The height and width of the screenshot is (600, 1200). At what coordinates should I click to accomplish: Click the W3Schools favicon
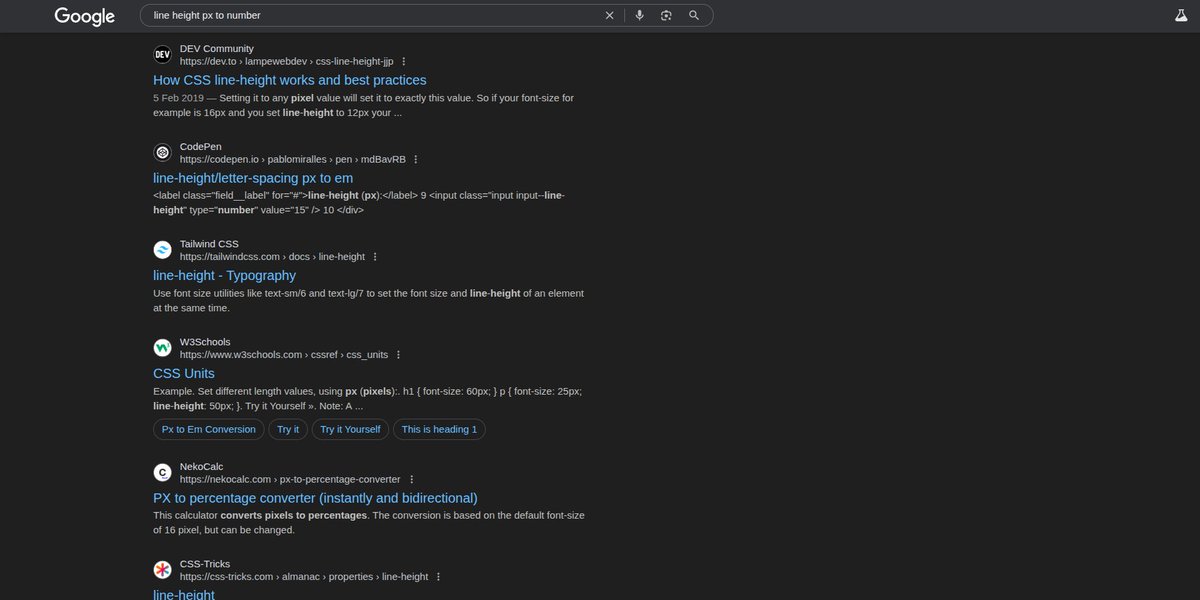[x=162, y=348]
